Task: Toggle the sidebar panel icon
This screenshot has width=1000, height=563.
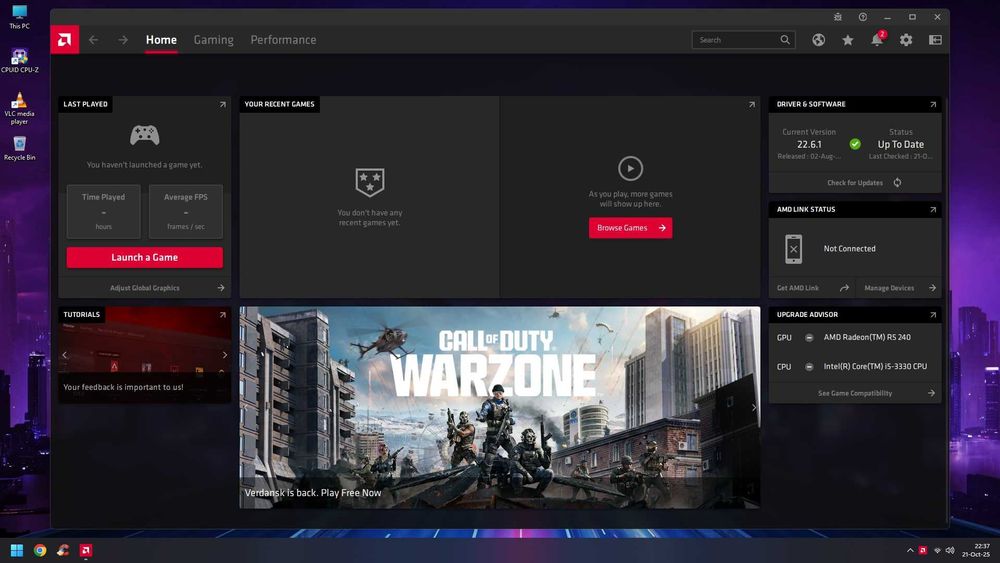Action: coord(935,40)
